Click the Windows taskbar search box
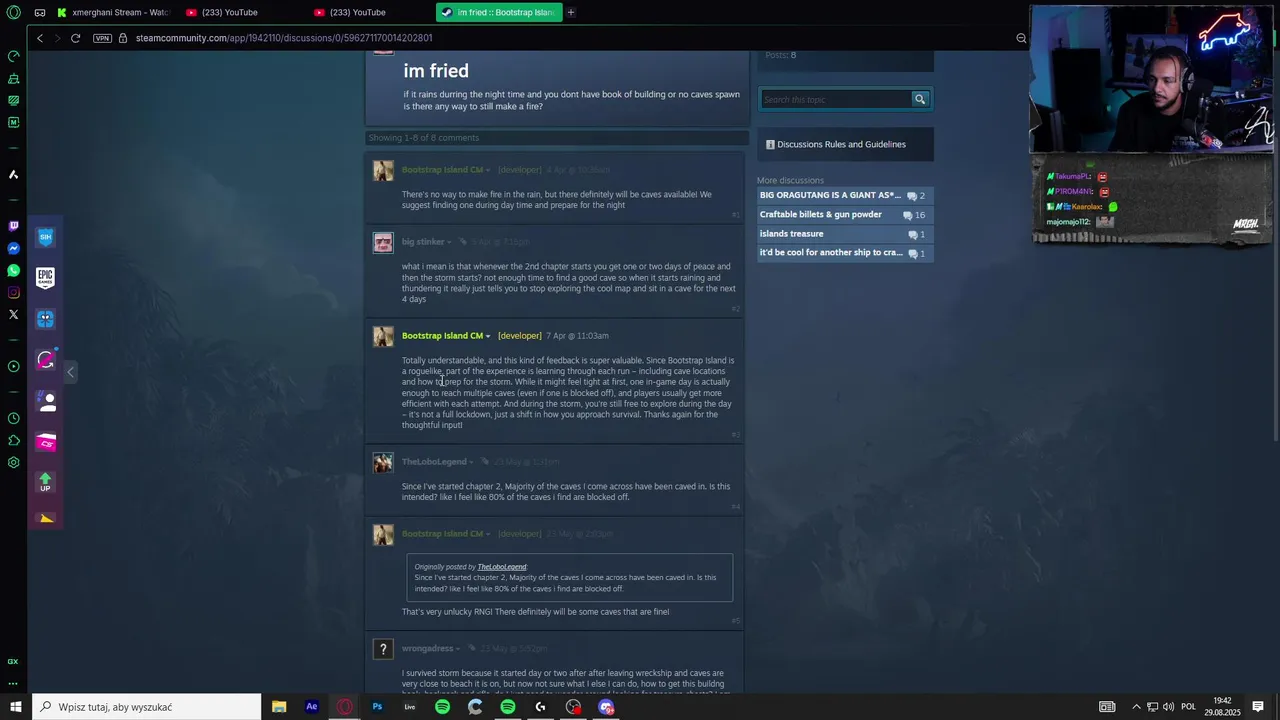Image resolution: width=1280 pixels, height=720 pixels. click(x=146, y=707)
